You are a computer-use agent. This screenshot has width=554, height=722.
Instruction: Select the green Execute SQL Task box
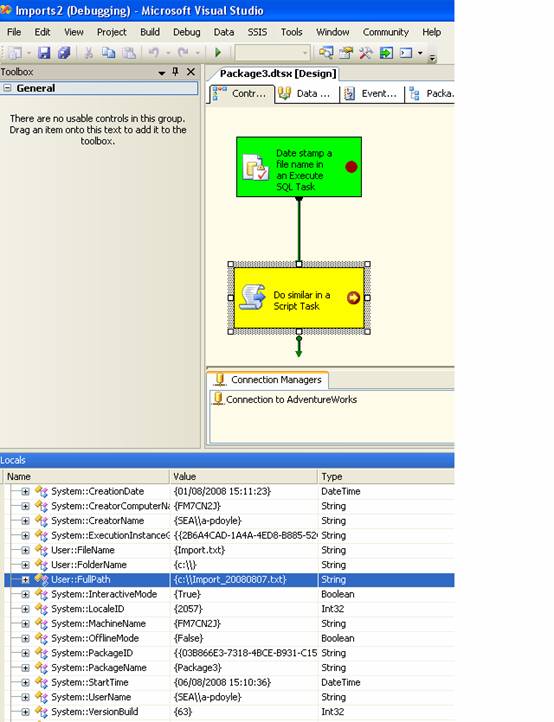coord(299,167)
